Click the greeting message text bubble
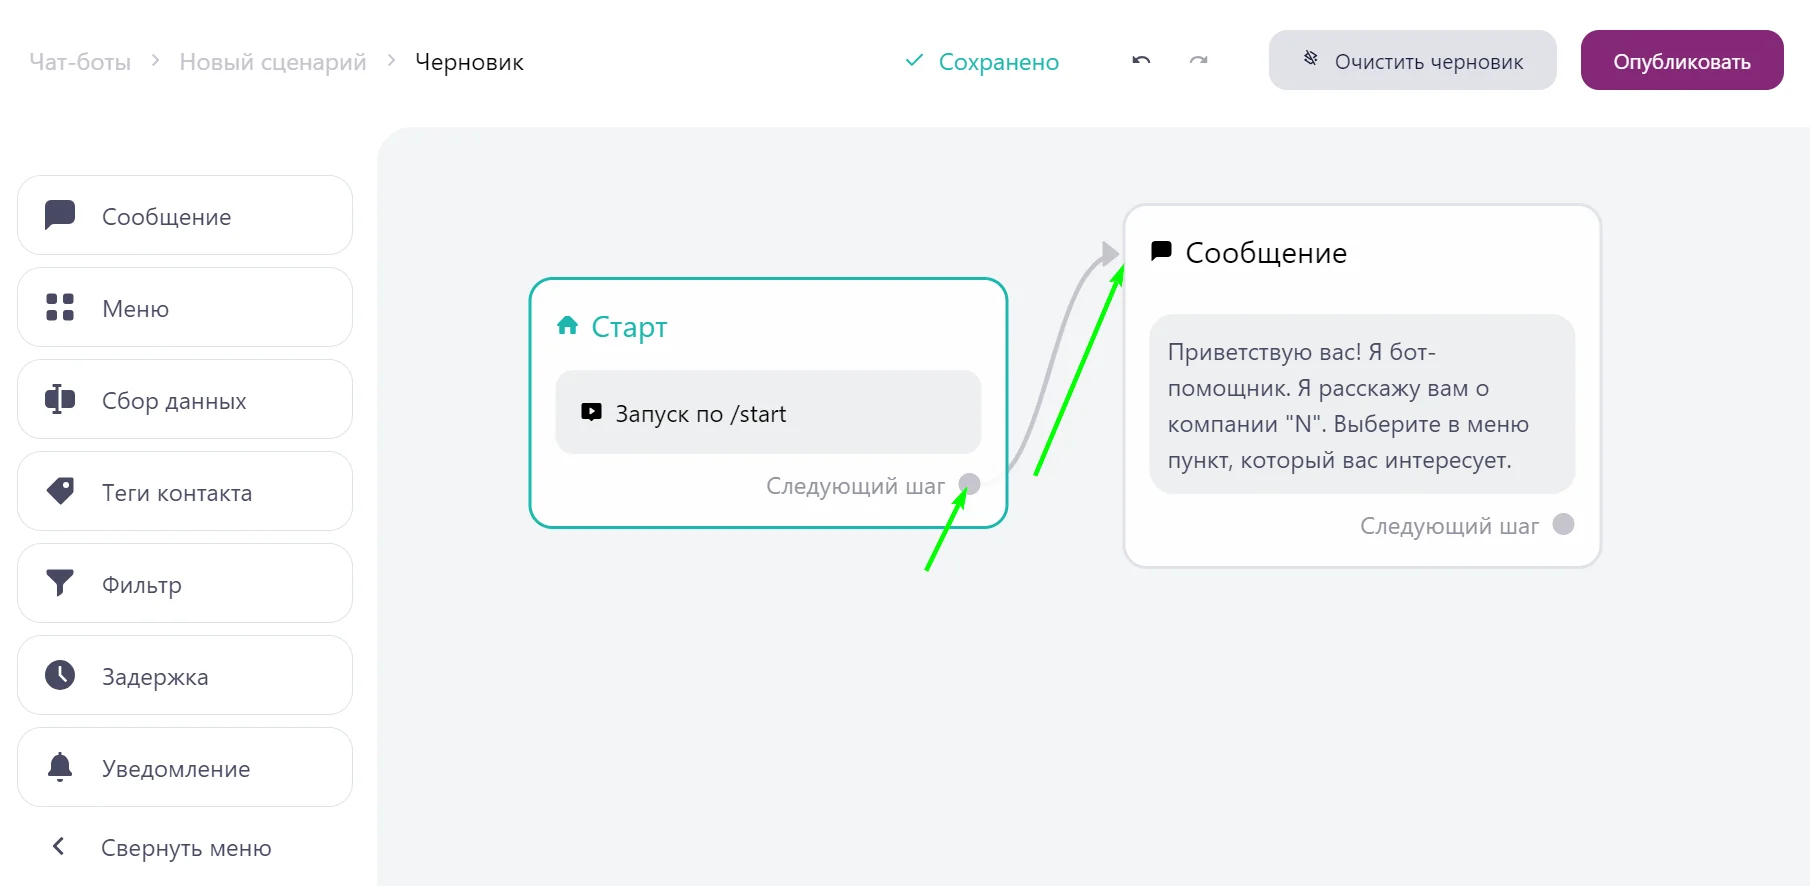Viewport: 1810px width, 886px height. 1361,405
